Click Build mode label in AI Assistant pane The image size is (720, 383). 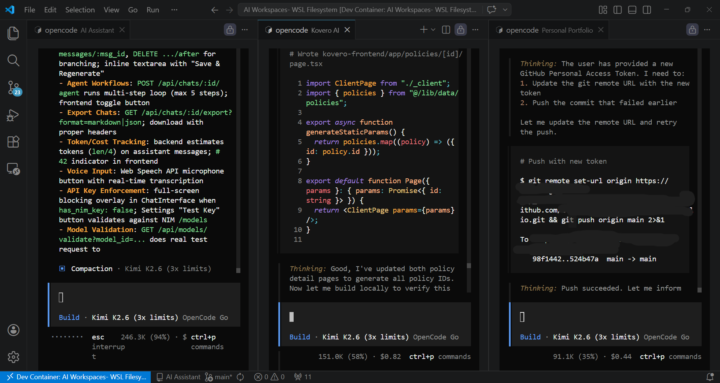pos(69,317)
